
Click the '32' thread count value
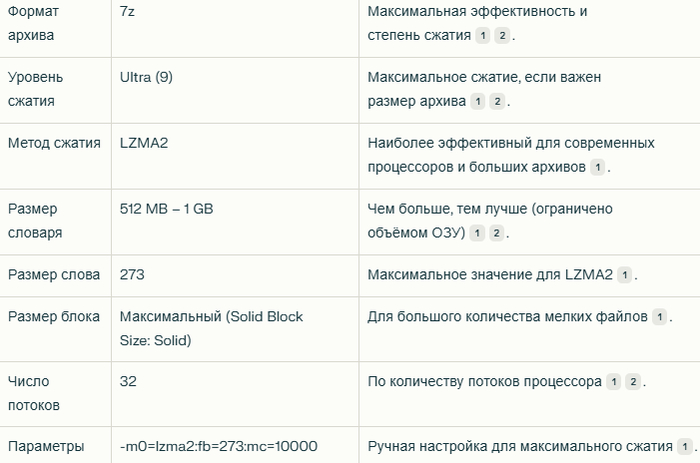tap(128, 381)
